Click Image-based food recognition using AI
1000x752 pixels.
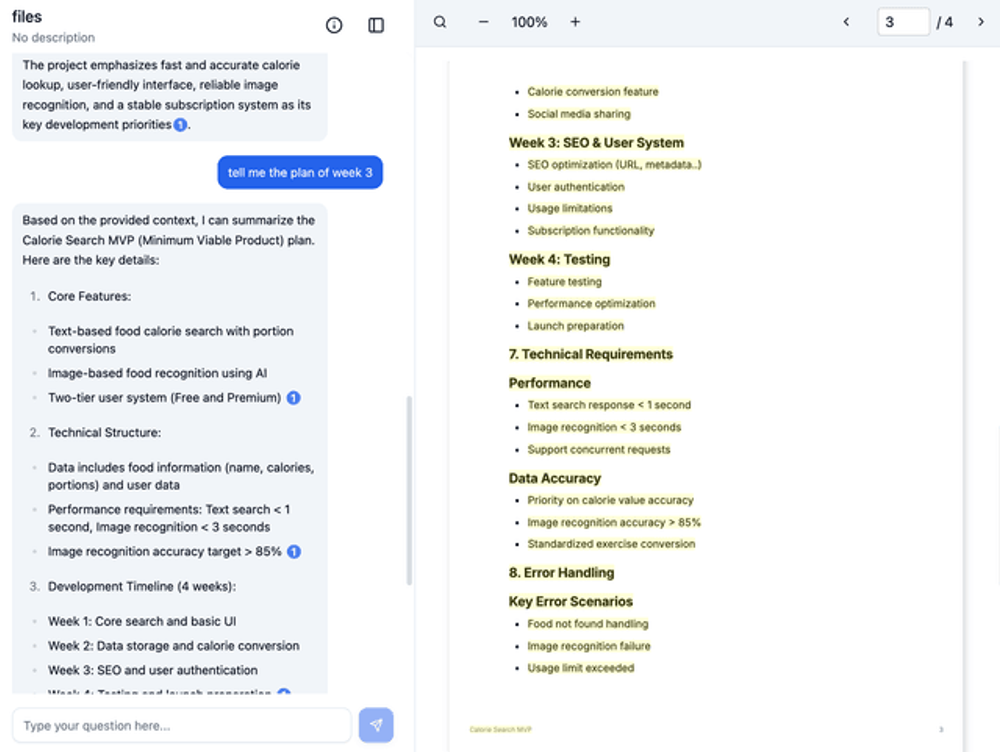158,373
